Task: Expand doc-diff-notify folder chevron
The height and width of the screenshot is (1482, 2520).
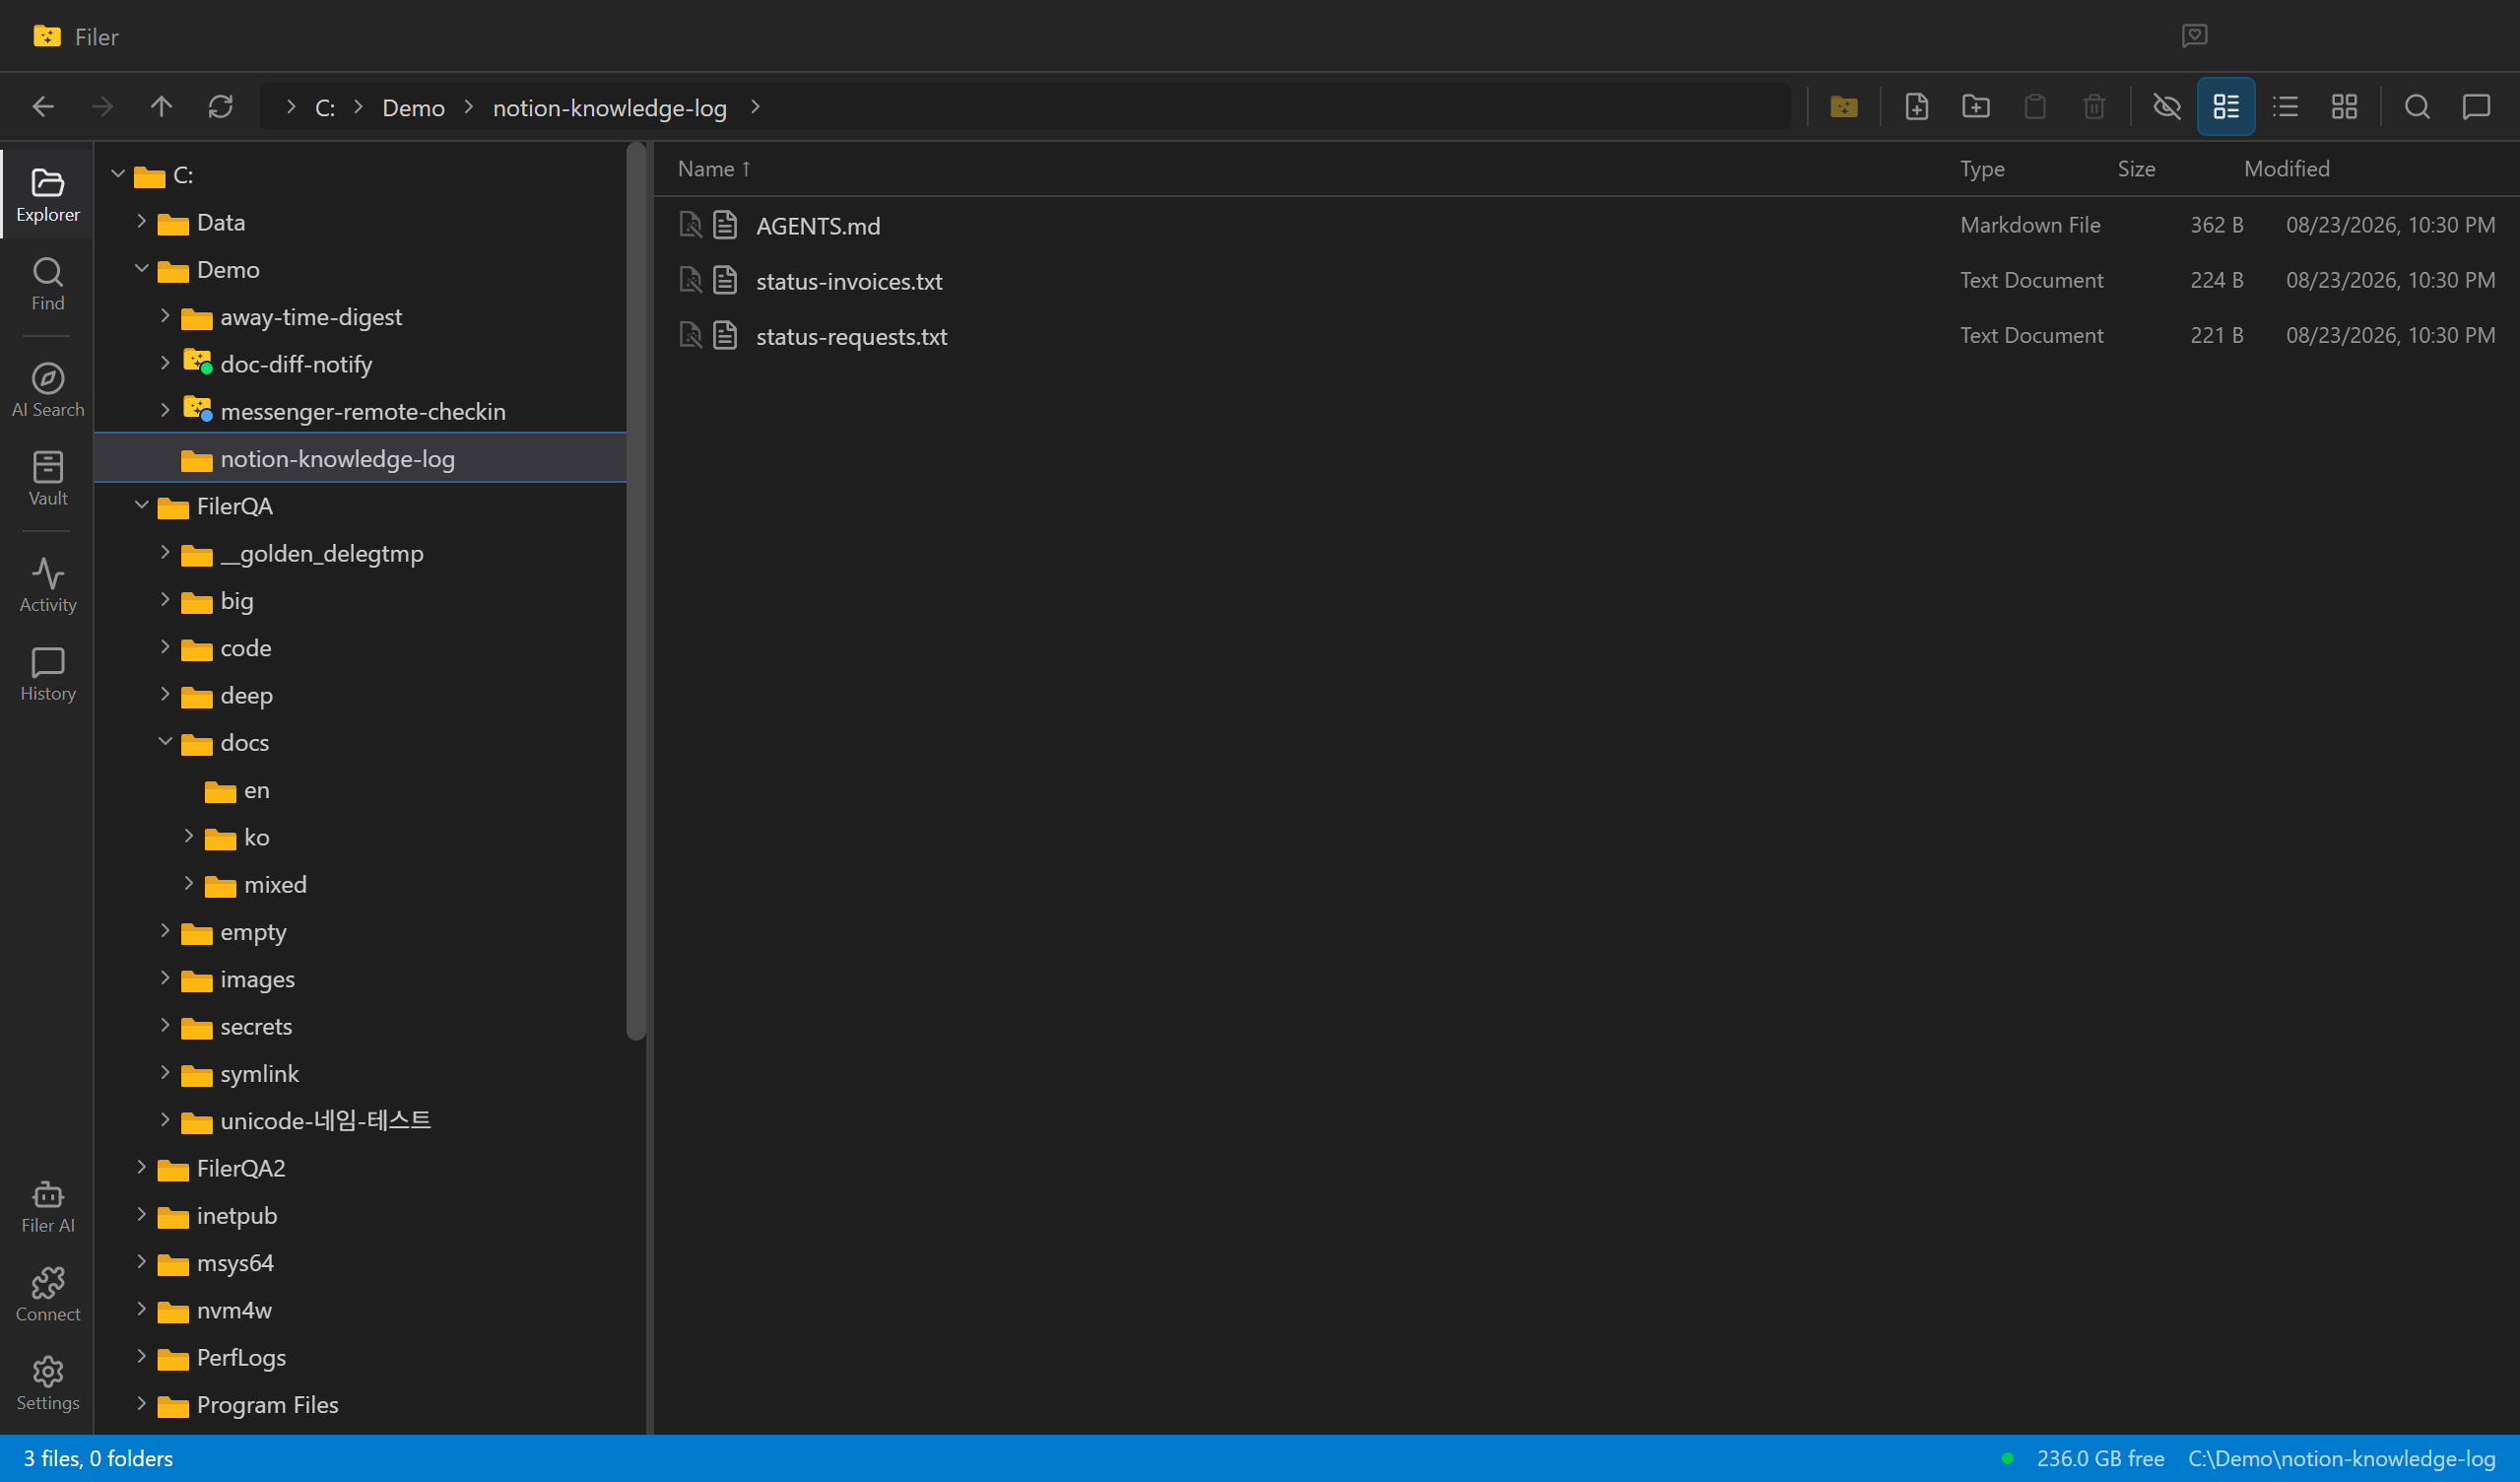Action: click(x=166, y=363)
